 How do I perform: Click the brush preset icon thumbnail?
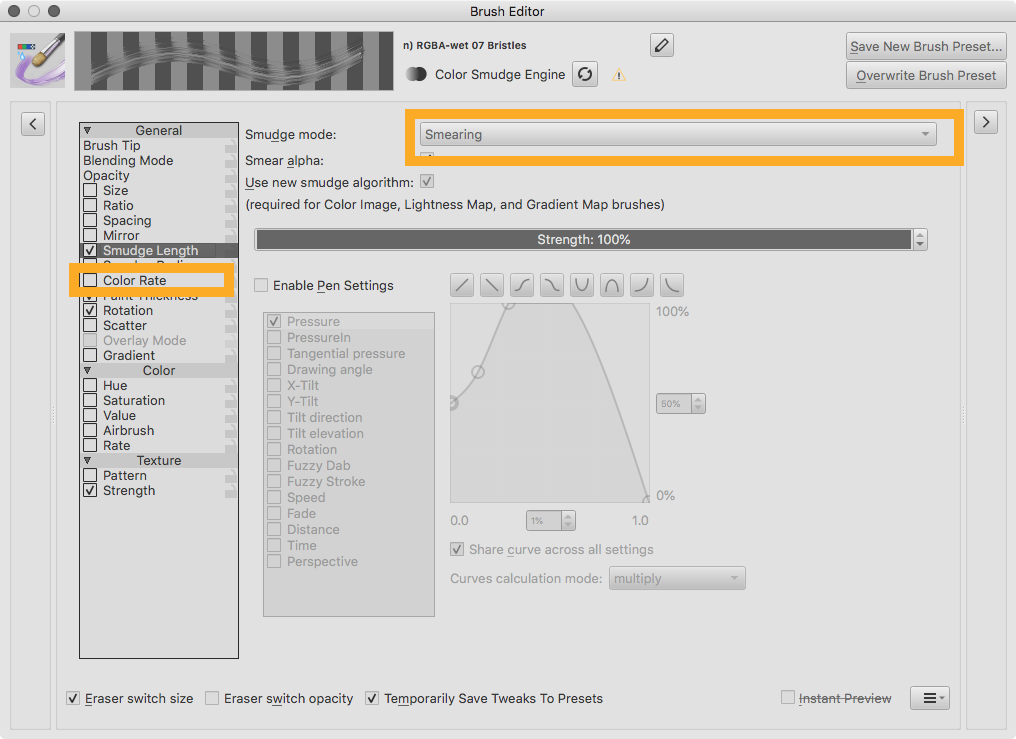[x=38, y=60]
